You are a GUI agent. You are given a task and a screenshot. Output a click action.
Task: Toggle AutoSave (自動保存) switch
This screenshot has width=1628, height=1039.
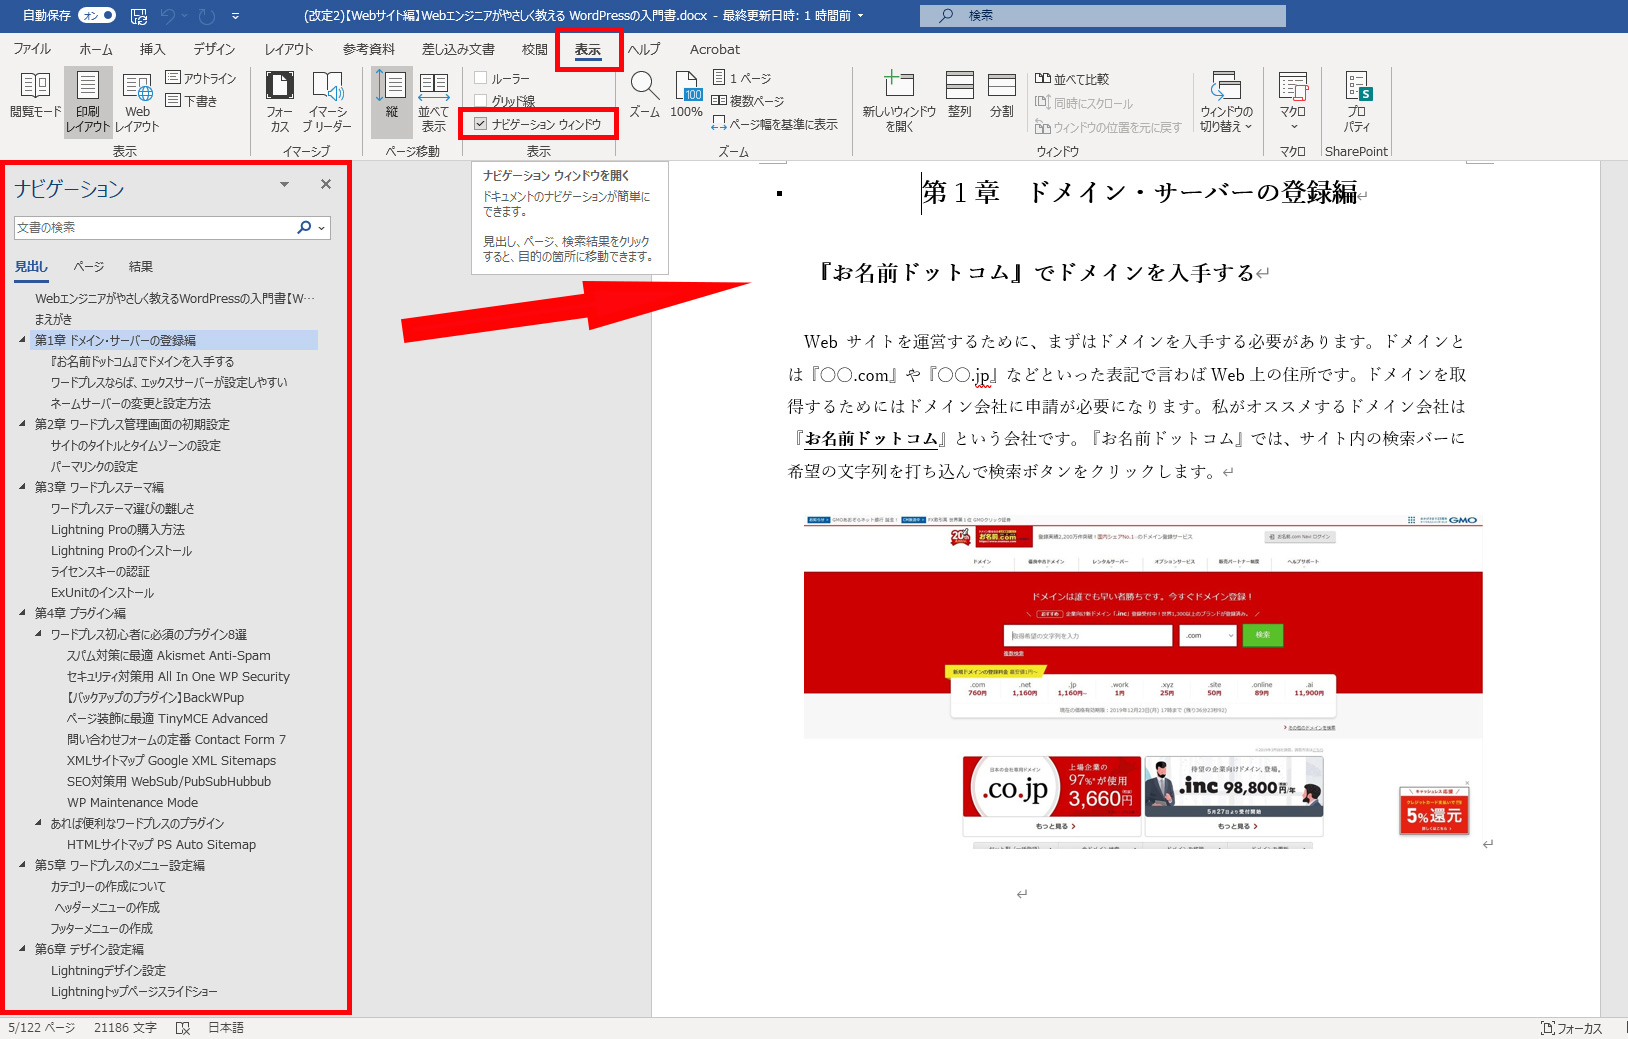point(97,15)
